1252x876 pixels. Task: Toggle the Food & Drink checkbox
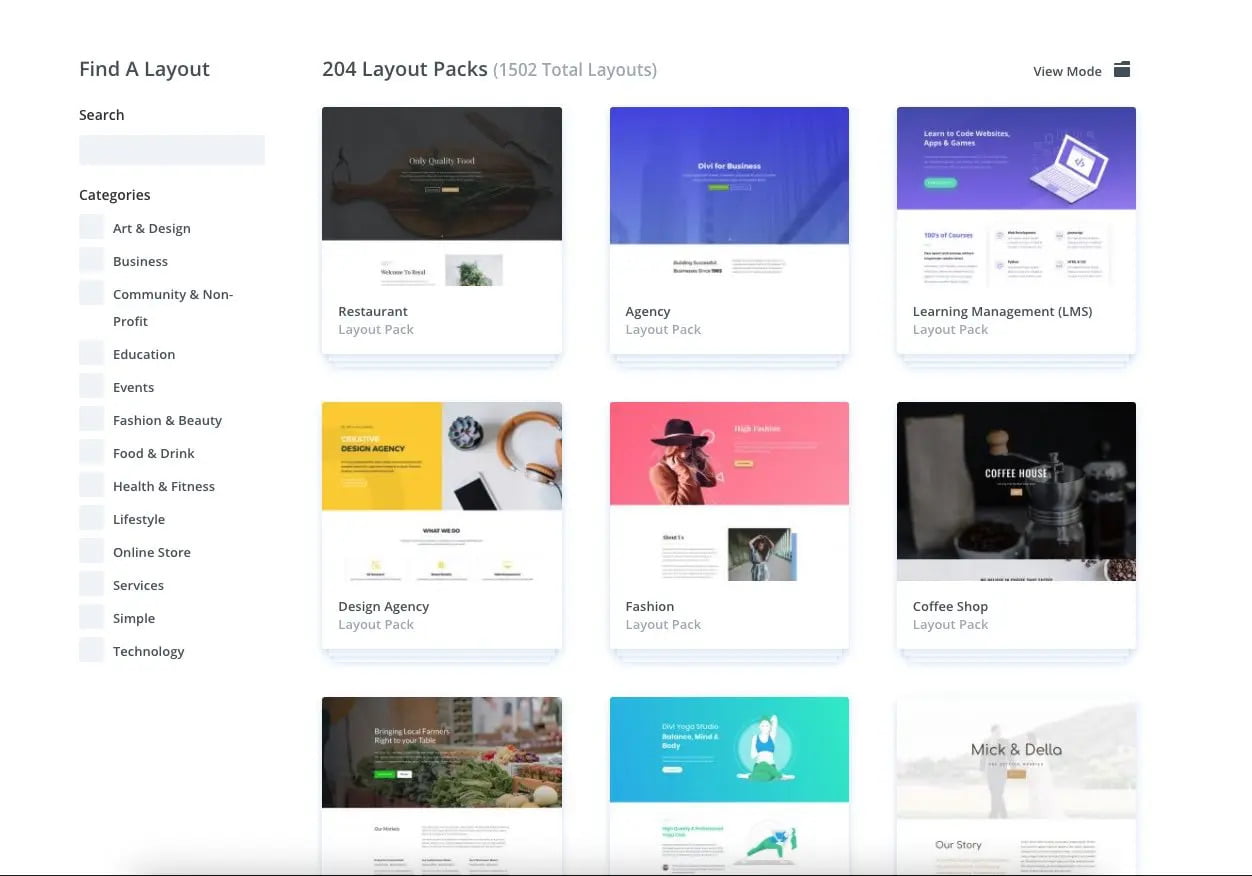click(91, 452)
